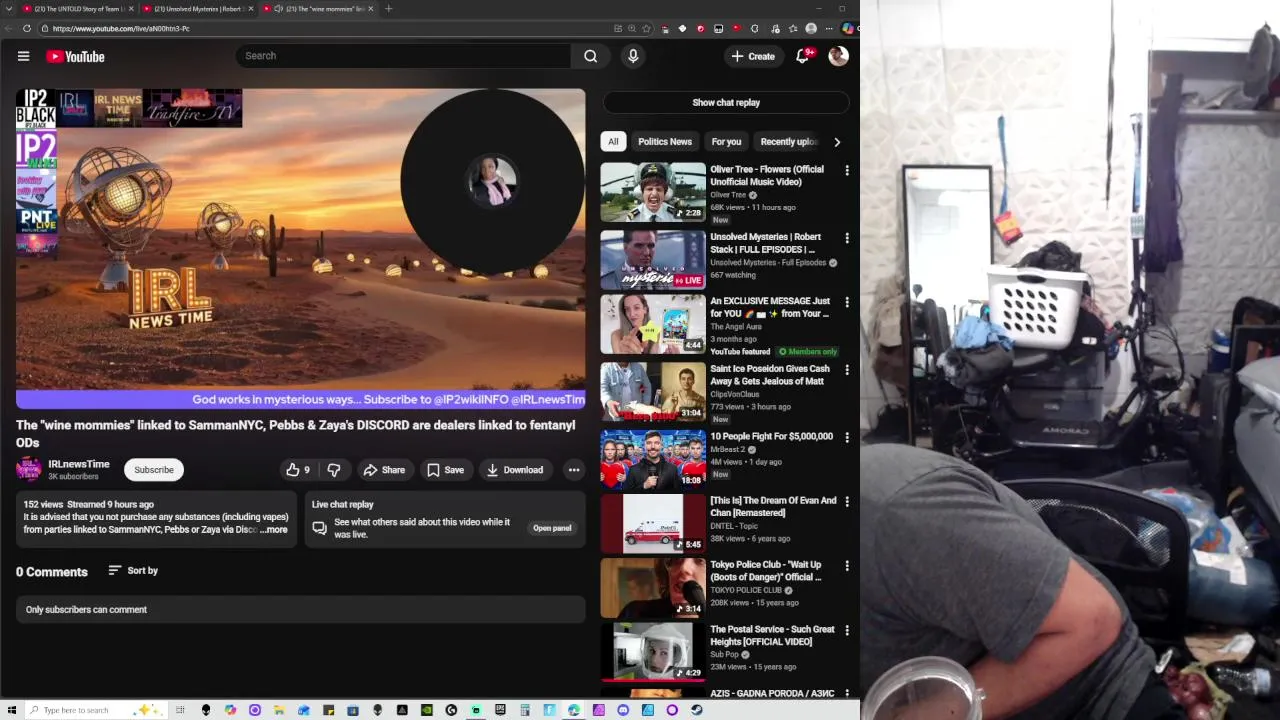Image resolution: width=1280 pixels, height=720 pixels.
Task: Click the Windows taskbar search box
Action: coord(94,710)
